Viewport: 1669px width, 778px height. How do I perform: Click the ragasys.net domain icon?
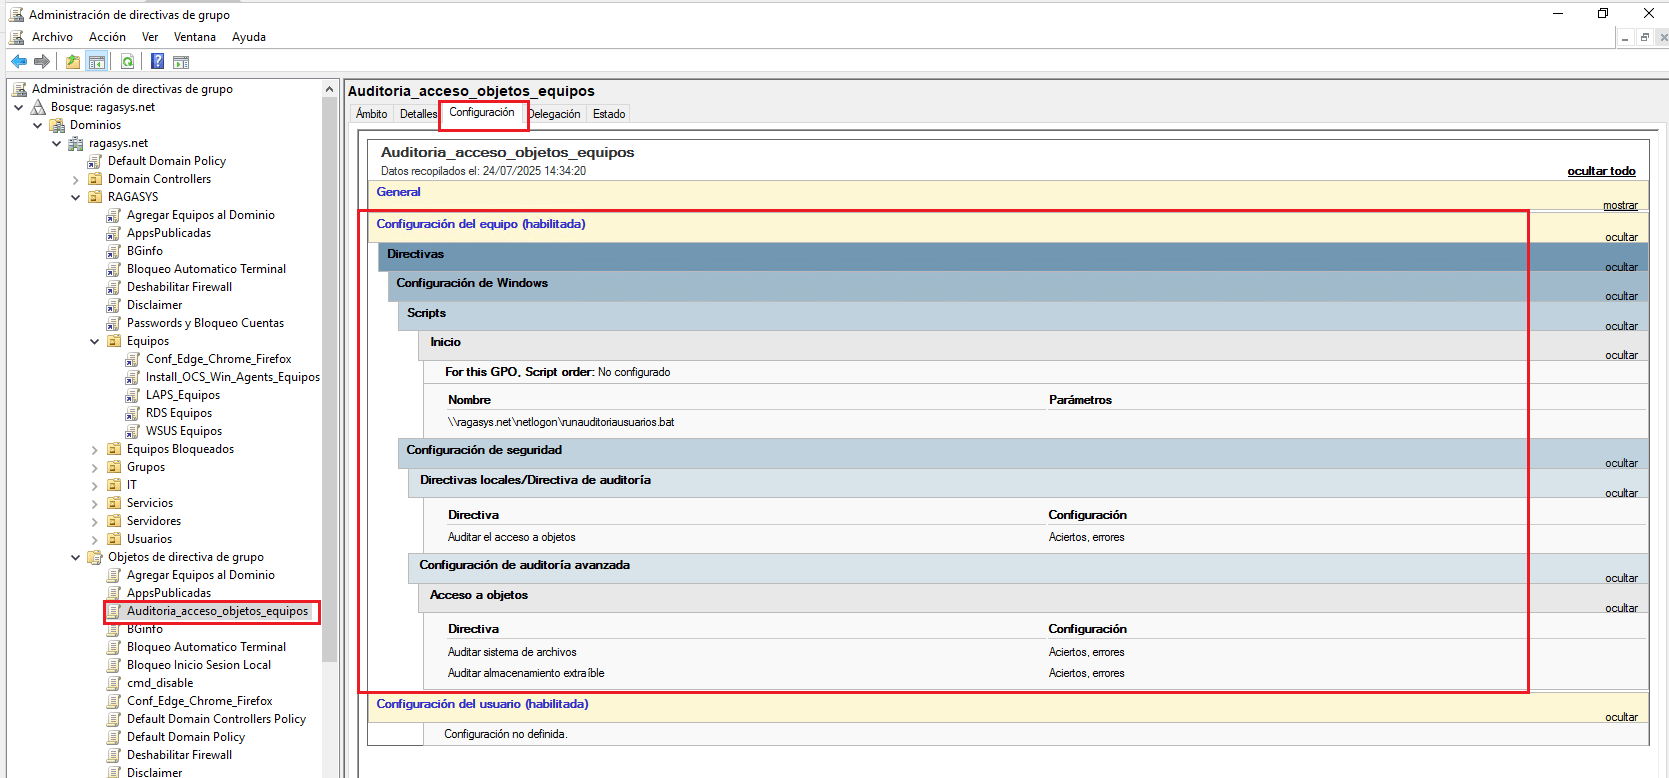76,143
